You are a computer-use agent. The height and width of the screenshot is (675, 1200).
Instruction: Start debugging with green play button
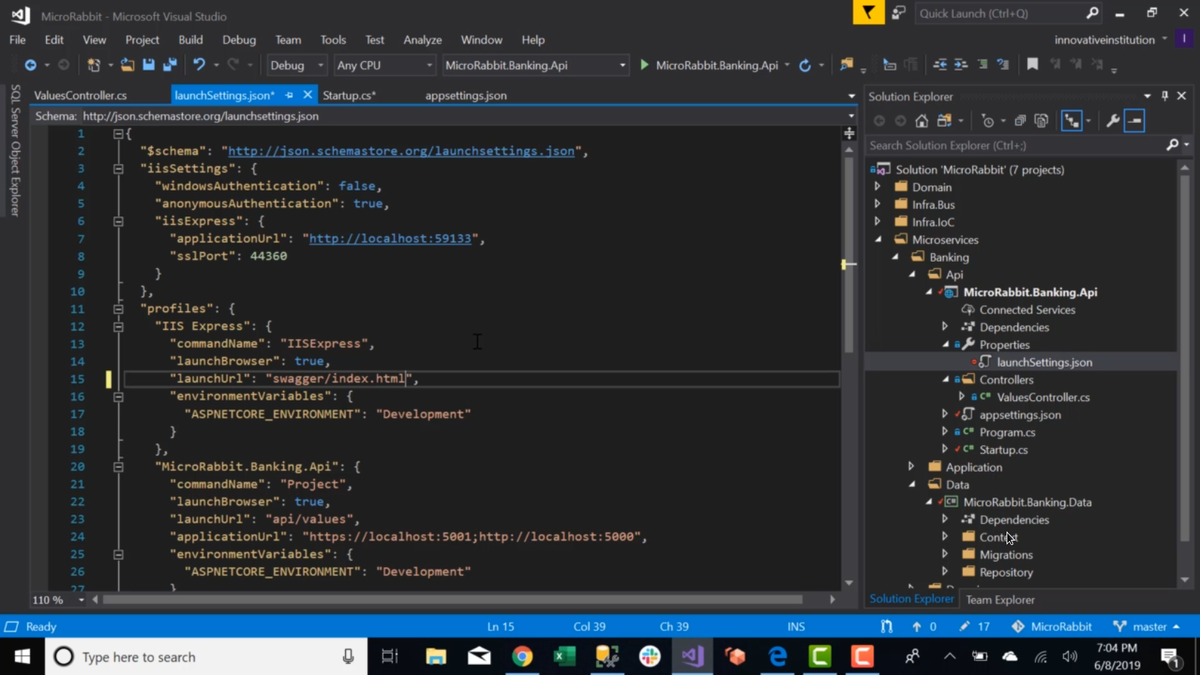(644, 65)
